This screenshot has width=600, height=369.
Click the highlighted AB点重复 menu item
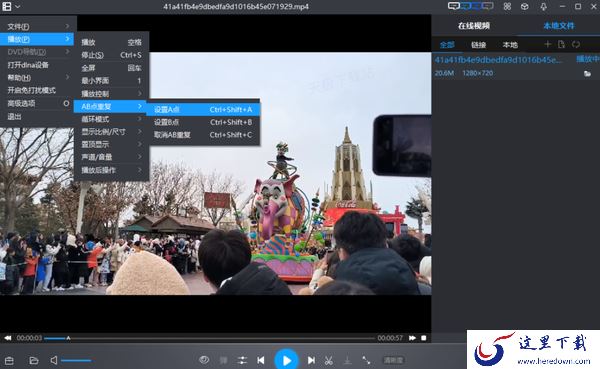tap(110, 106)
